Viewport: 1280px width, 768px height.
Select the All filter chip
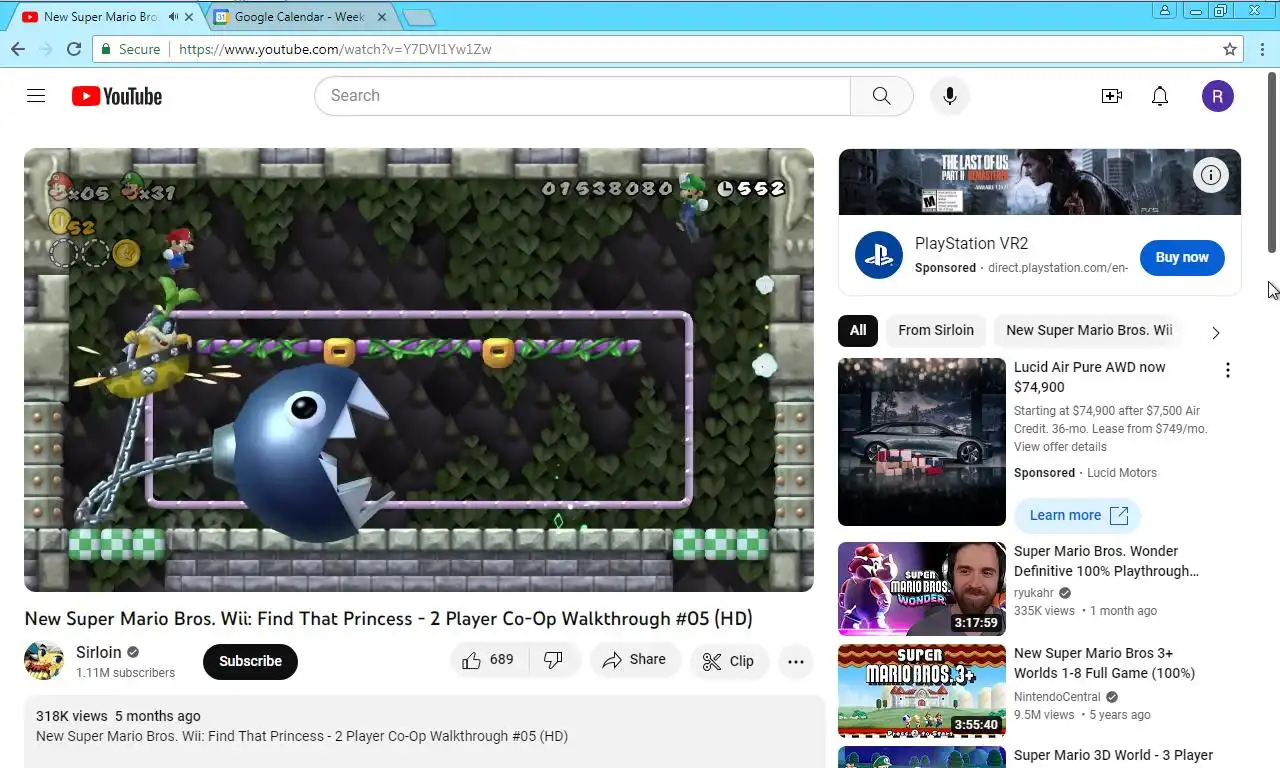858,330
